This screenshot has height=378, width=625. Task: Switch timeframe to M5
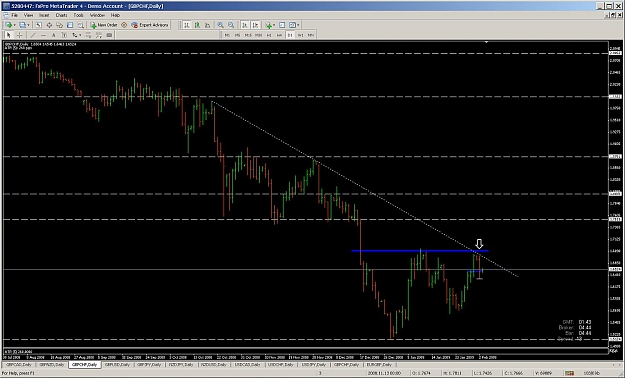tap(238, 35)
